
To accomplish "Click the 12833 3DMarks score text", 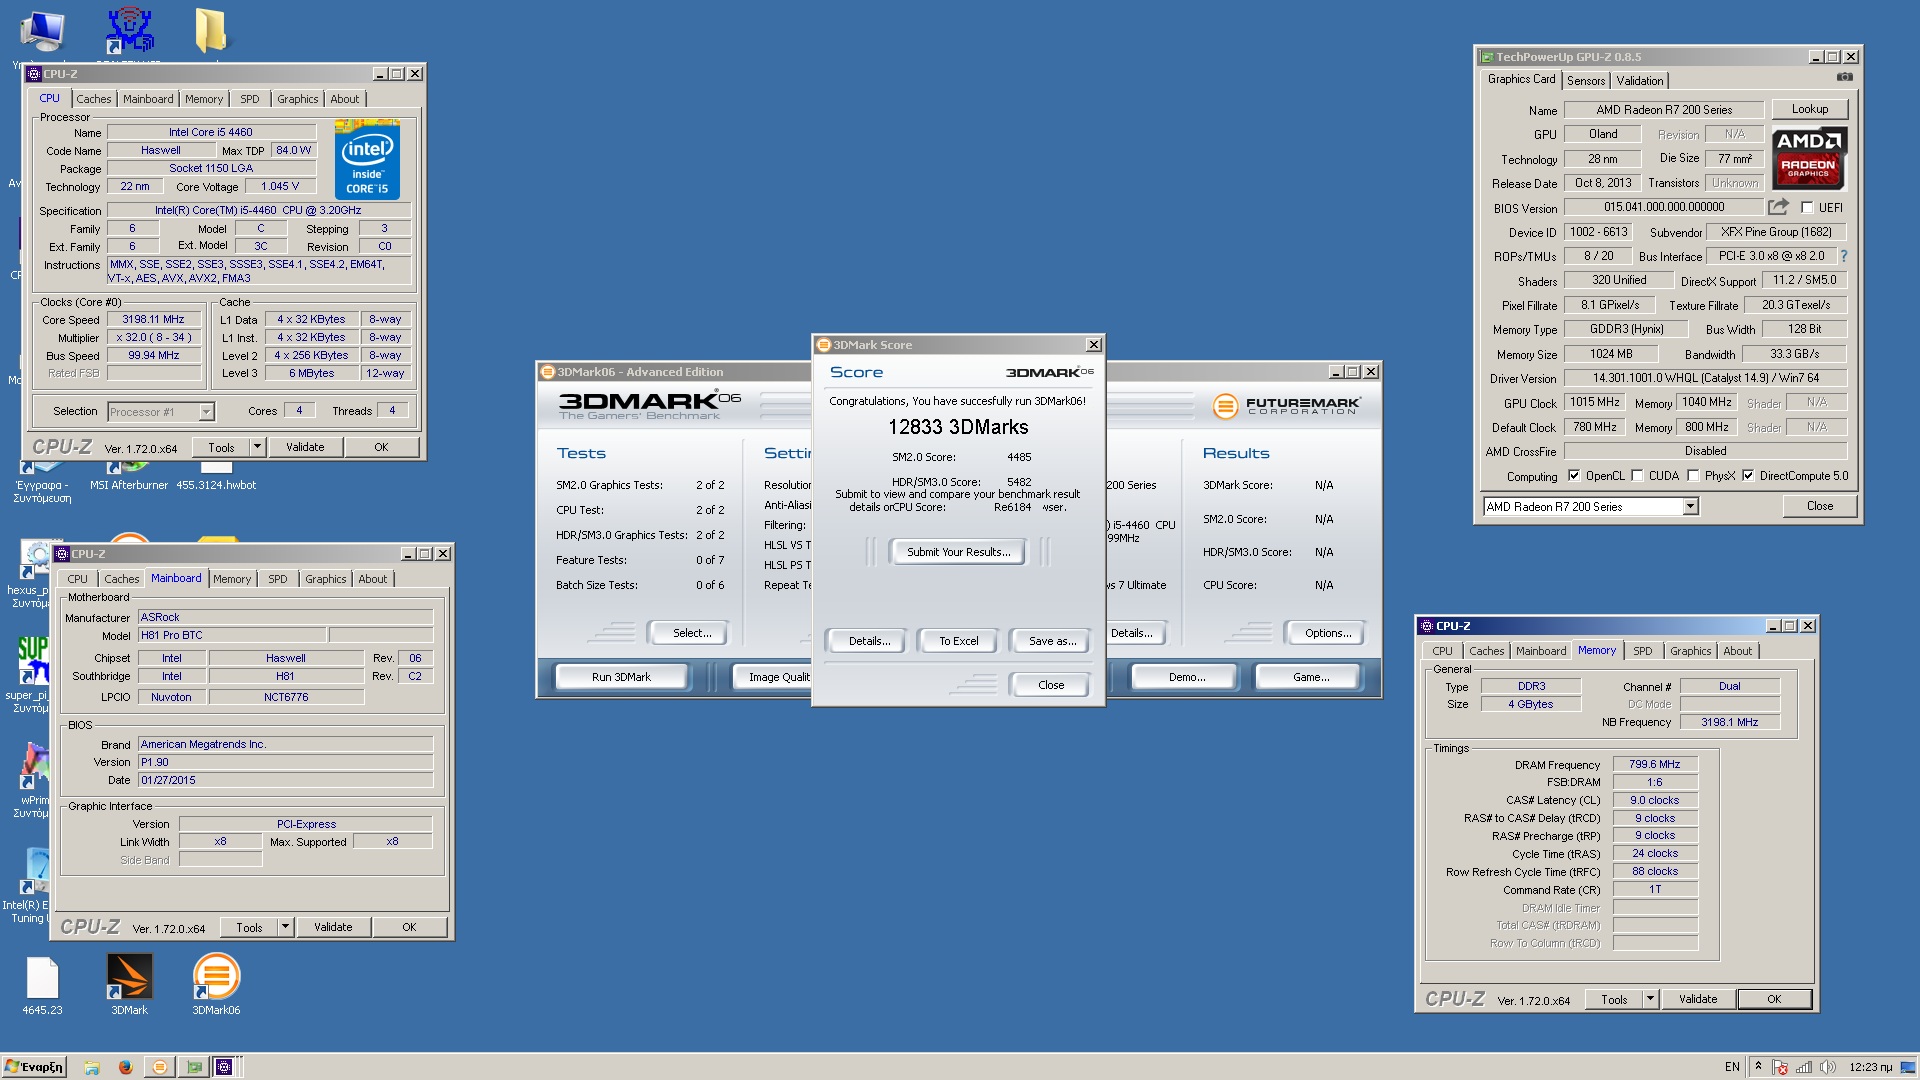I will tap(958, 427).
